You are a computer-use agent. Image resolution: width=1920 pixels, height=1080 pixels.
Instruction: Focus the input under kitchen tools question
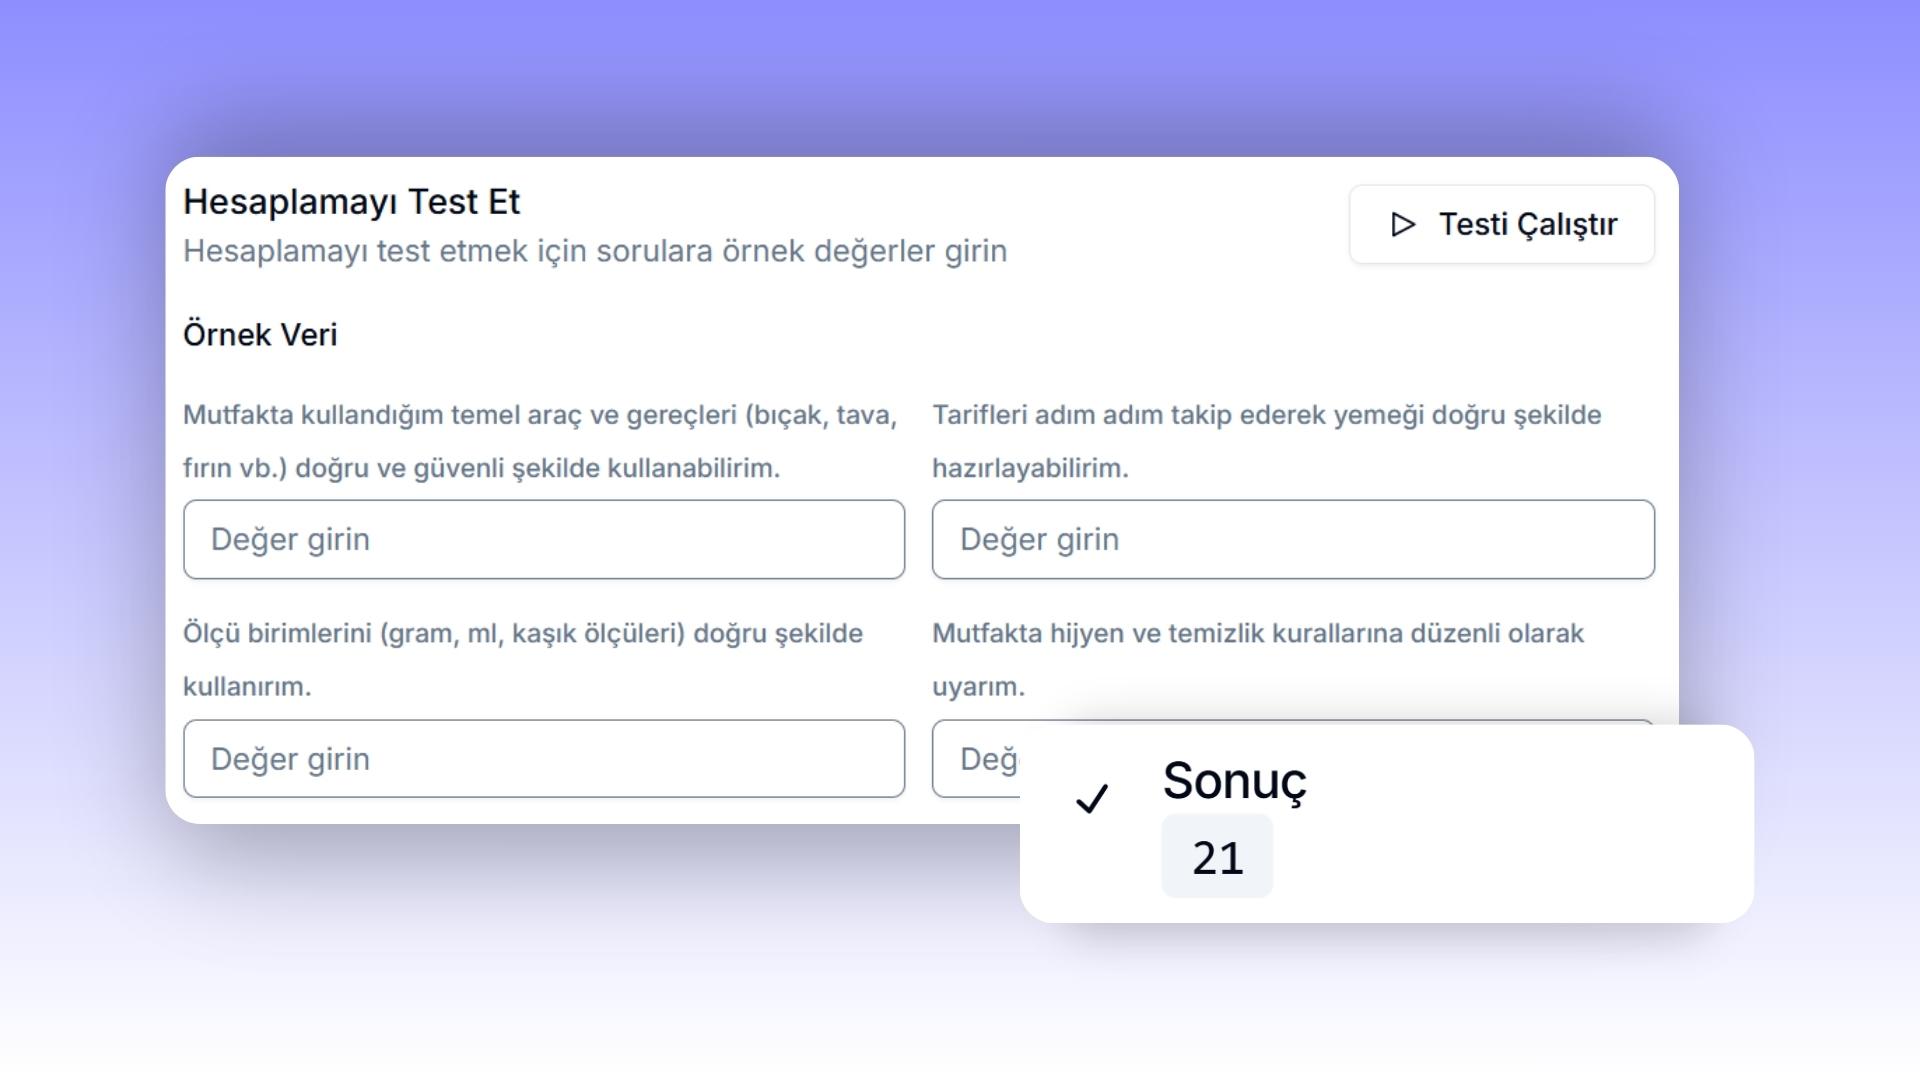pos(544,540)
